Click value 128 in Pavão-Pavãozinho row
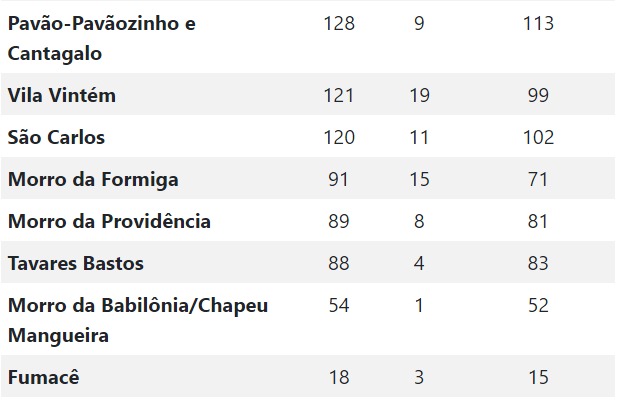624x408 pixels. 339,23
